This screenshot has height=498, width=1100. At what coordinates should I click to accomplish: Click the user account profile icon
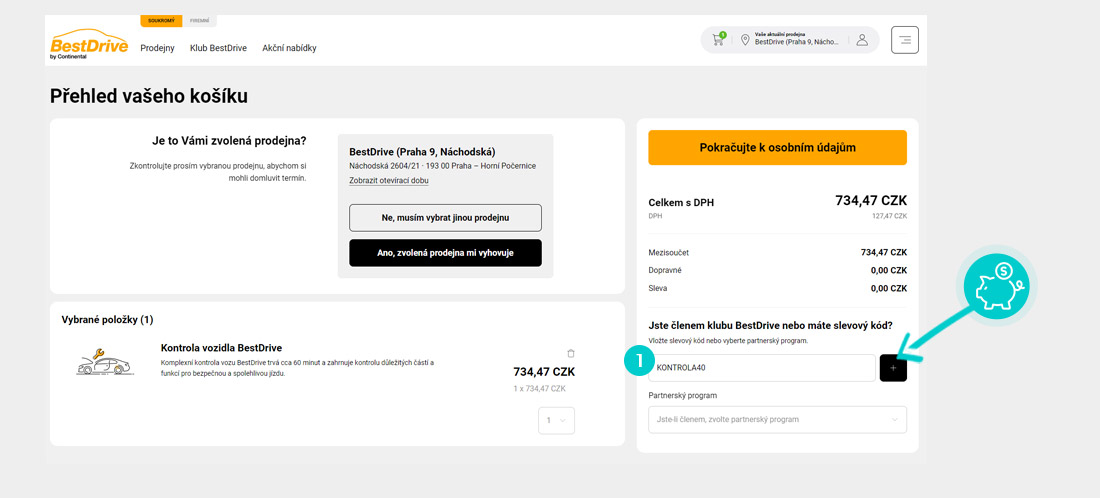(x=861, y=40)
